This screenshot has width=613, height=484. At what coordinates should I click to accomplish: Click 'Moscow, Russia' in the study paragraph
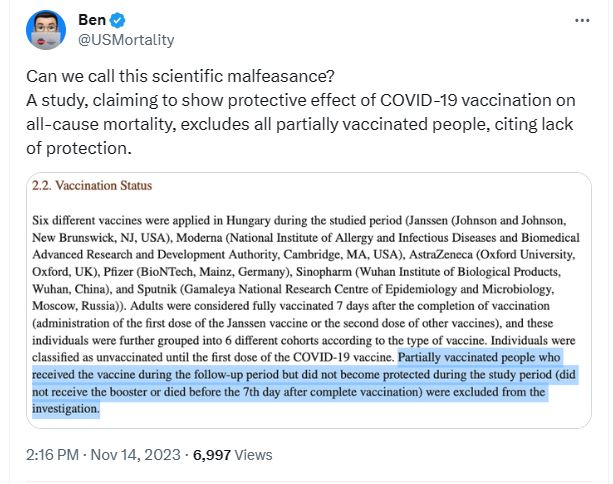[77, 306]
